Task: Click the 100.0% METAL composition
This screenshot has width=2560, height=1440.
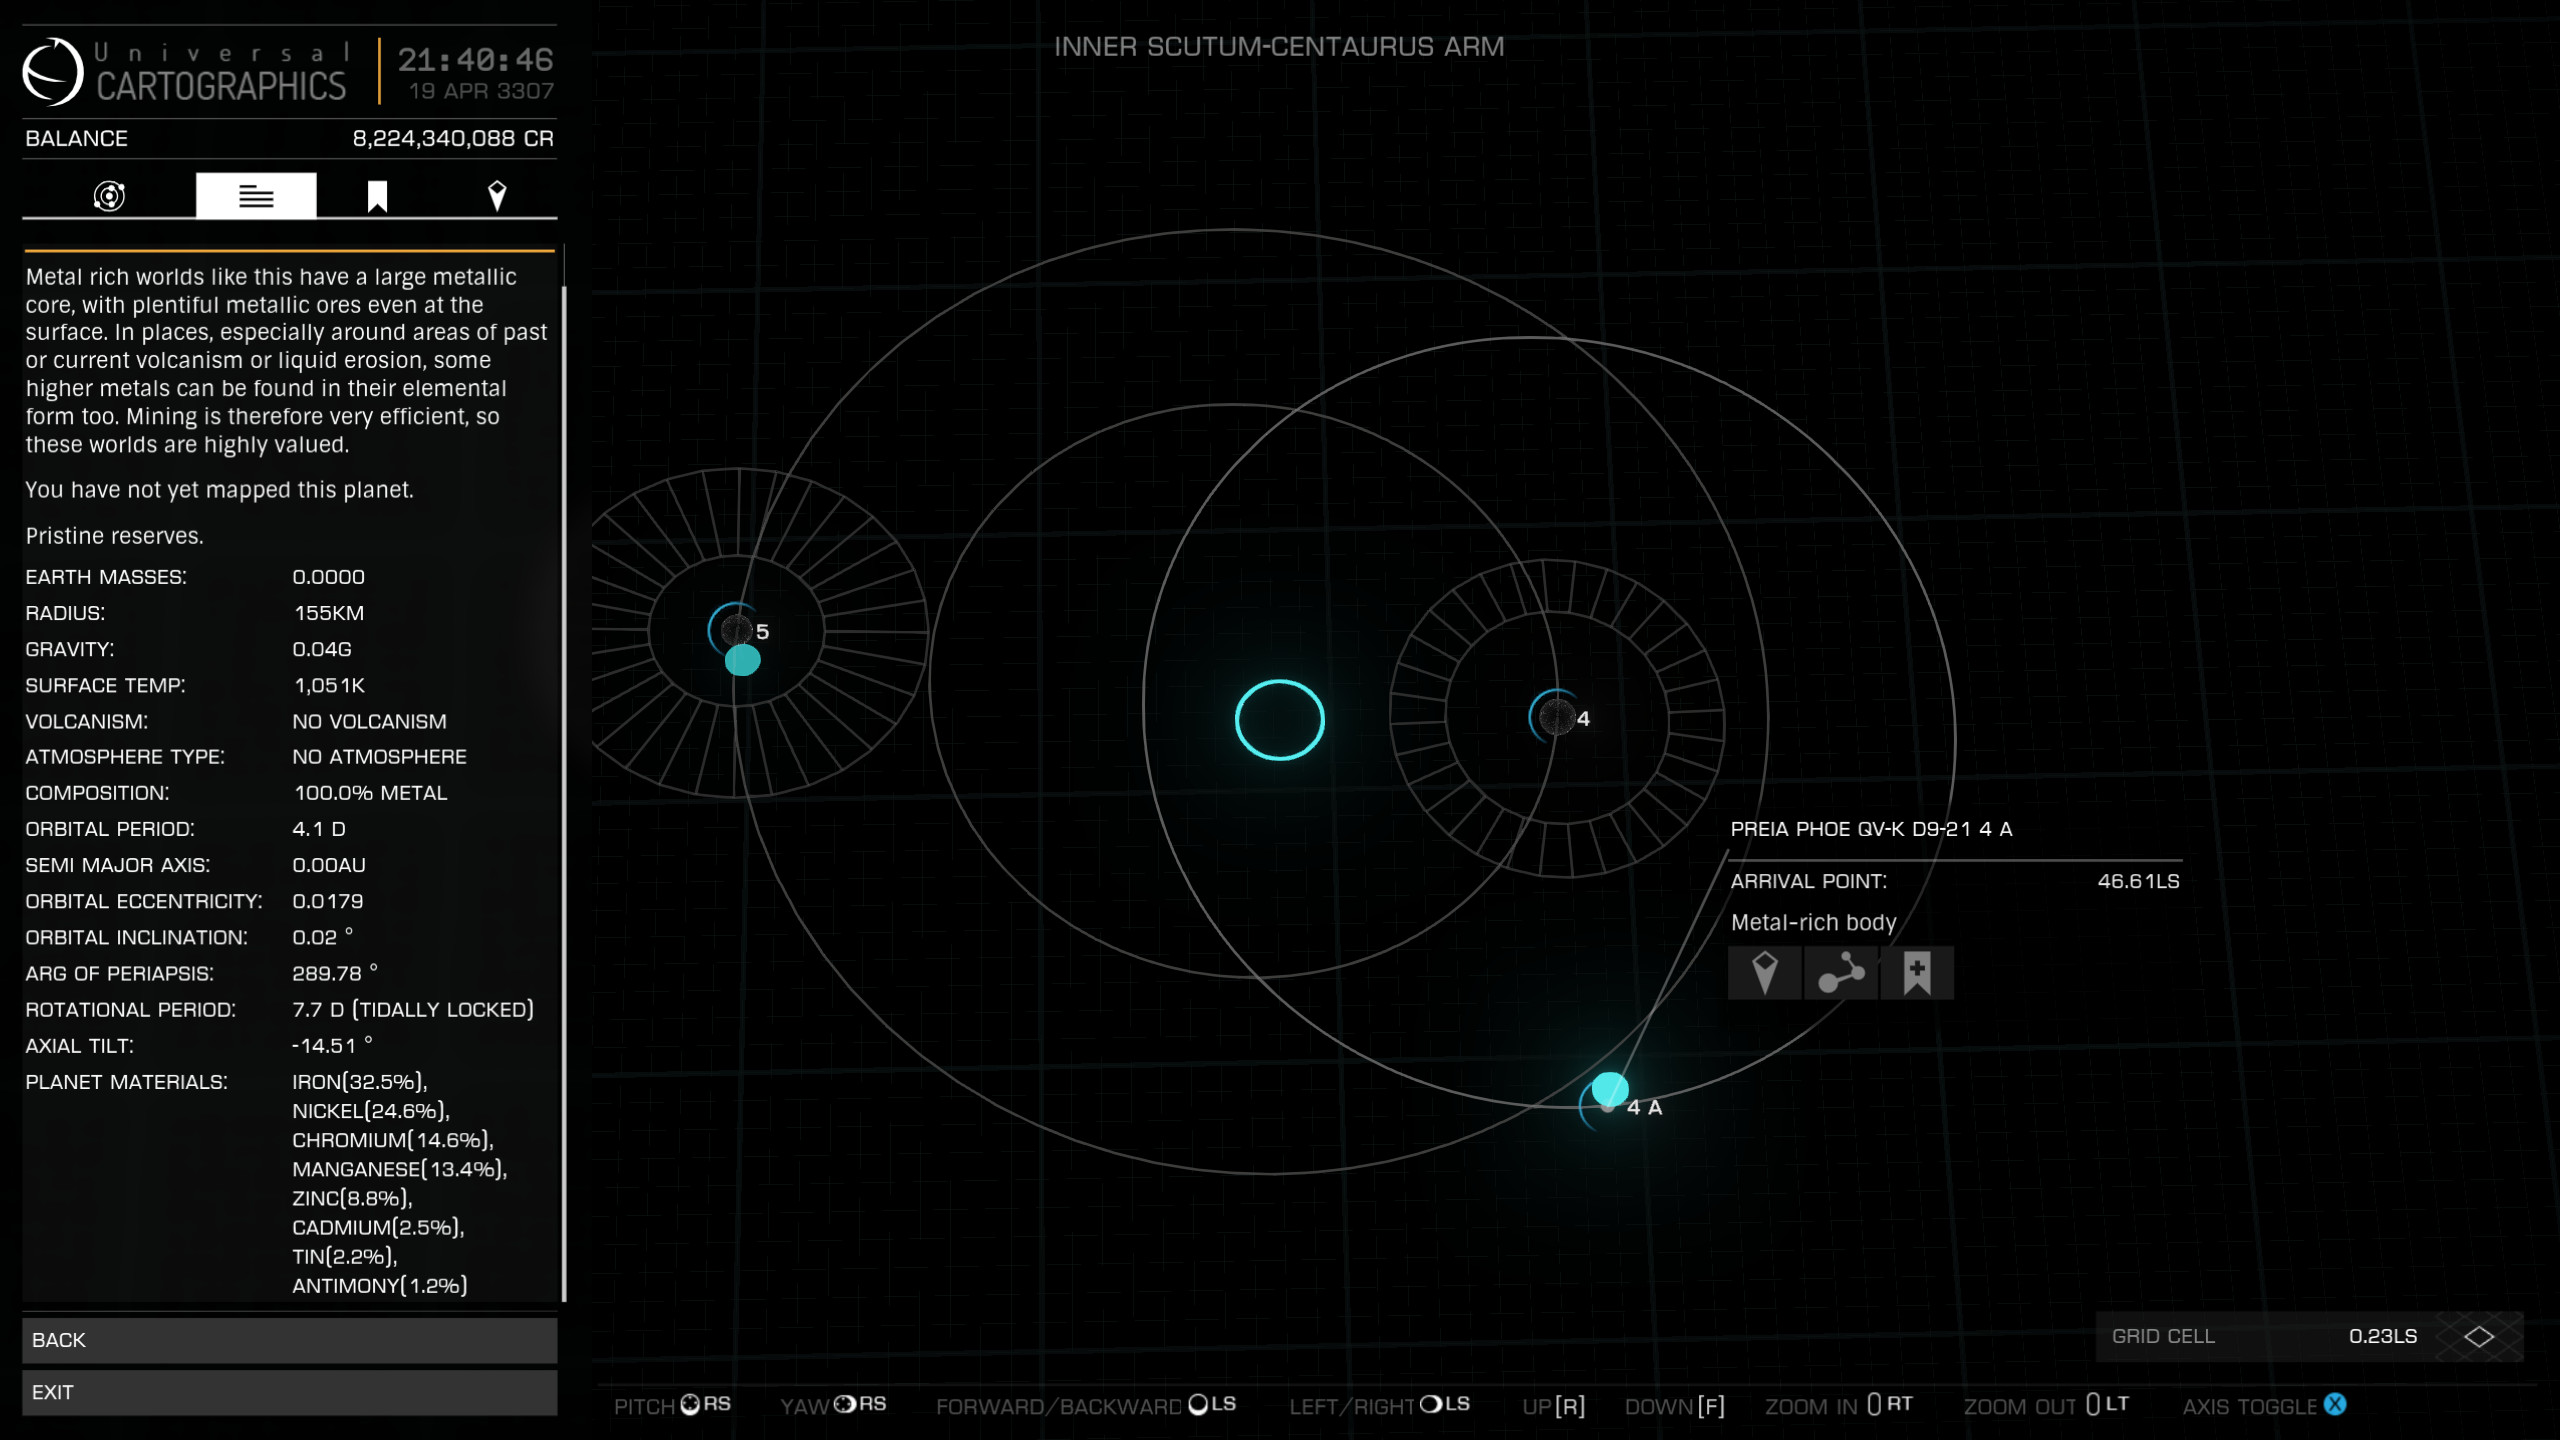Action: 371,793
